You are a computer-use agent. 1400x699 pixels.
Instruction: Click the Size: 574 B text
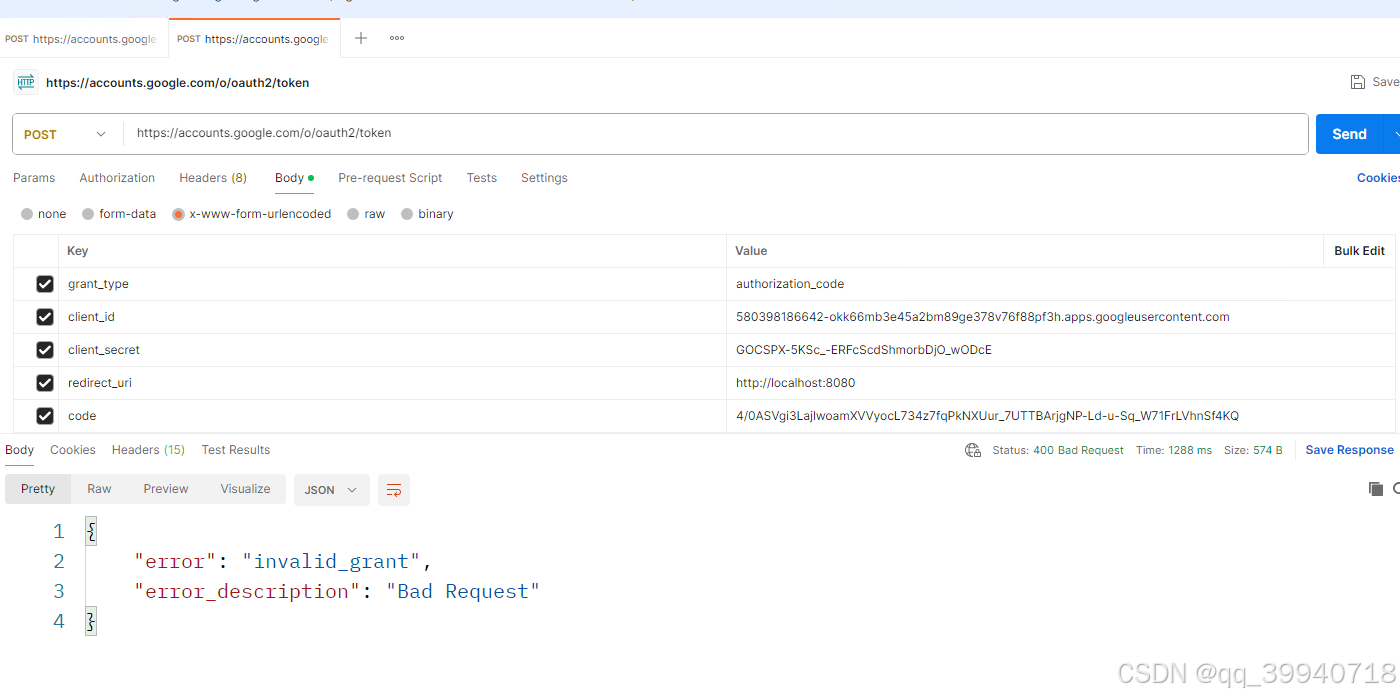[1253, 450]
